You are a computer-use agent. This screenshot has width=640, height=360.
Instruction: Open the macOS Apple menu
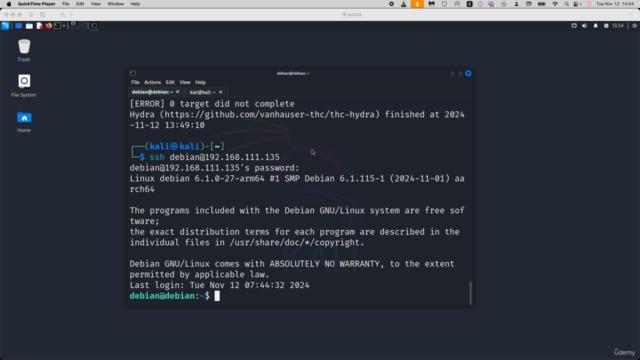[x=9, y=4]
